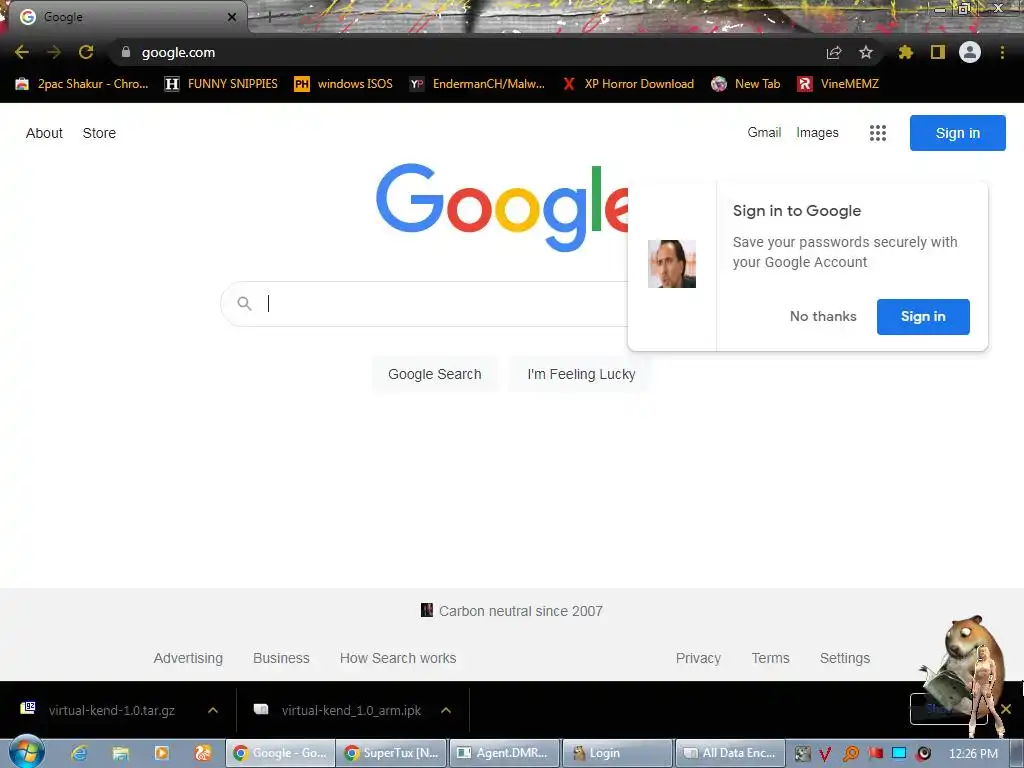Expand the virtual-kend_1.0_arm.ipk download options chevron
The height and width of the screenshot is (768, 1024).
[446, 711]
